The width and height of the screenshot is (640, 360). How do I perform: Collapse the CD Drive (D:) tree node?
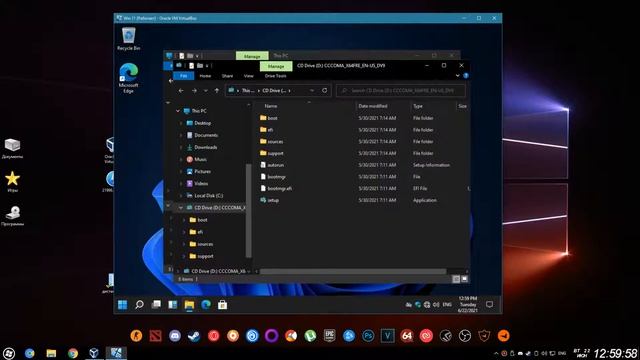coord(180,208)
